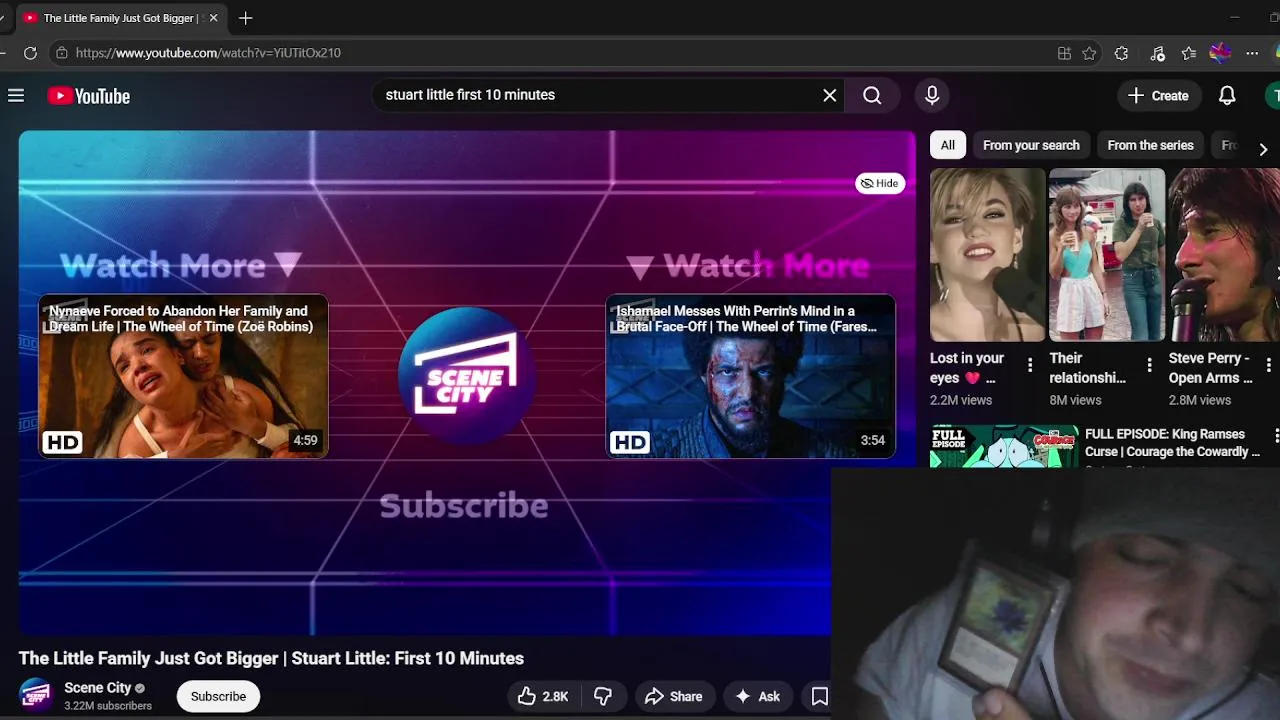Click the Subscribe text on the end screen
The image size is (1280, 720).
click(x=464, y=506)
